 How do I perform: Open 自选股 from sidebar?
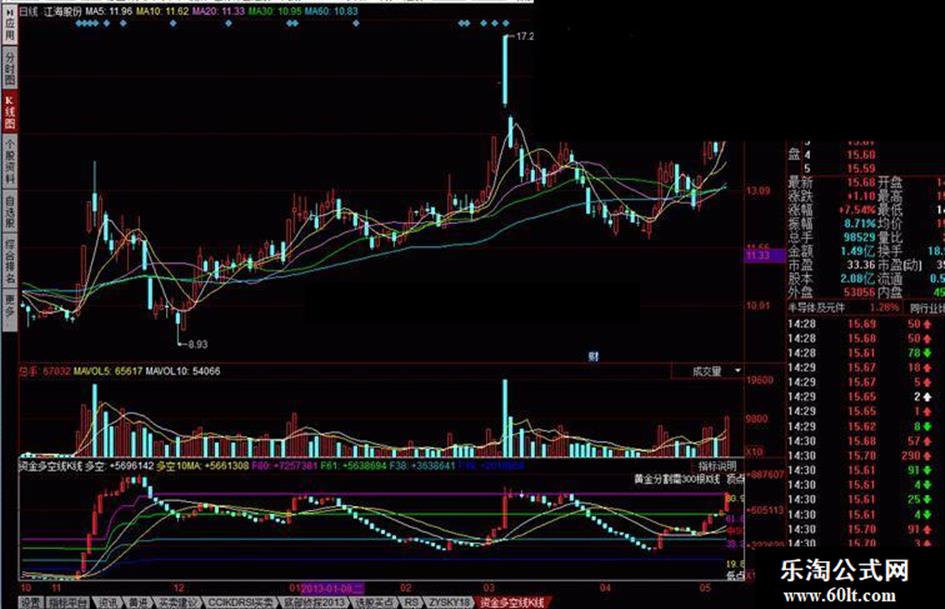click(x=10, y=210)
